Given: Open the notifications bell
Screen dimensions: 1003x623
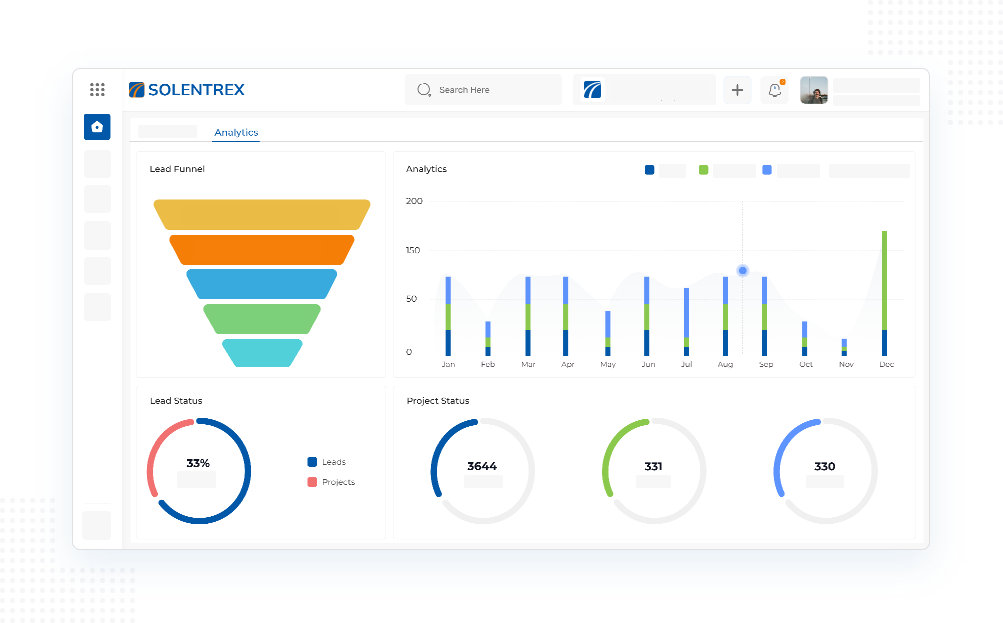Looking at the screenshot, I should [x=774, y=90].
